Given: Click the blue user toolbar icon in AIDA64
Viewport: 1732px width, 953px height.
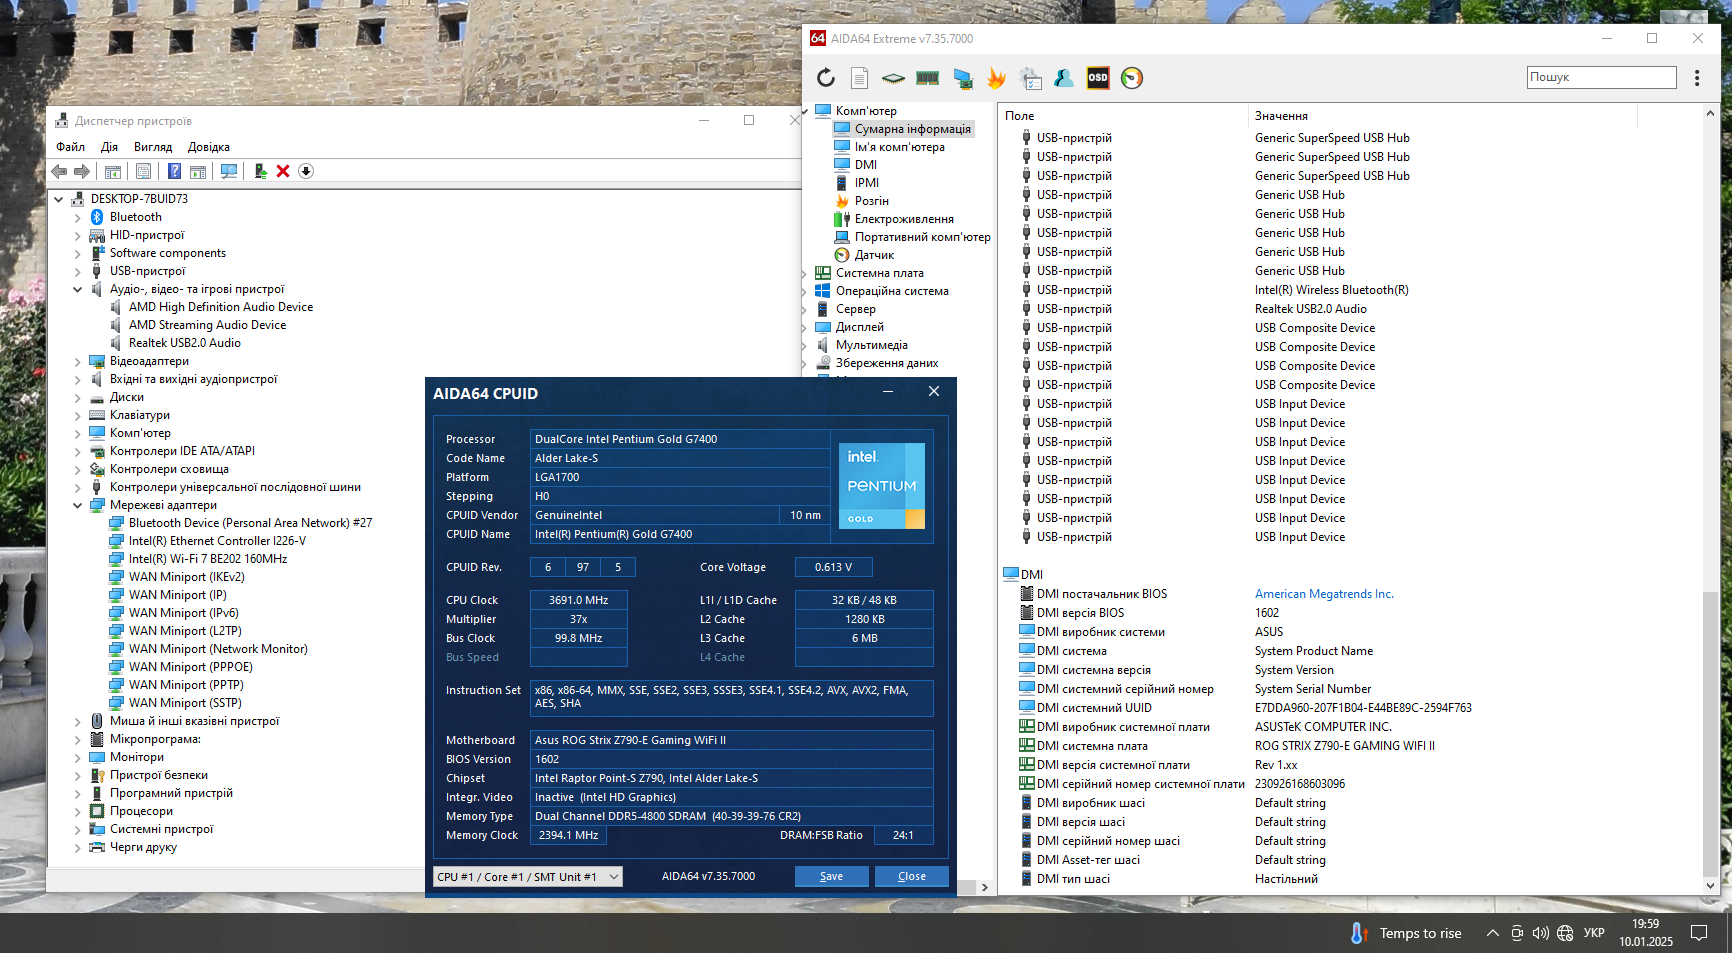Looking at the screenshot, I should tap(1064, 78).
